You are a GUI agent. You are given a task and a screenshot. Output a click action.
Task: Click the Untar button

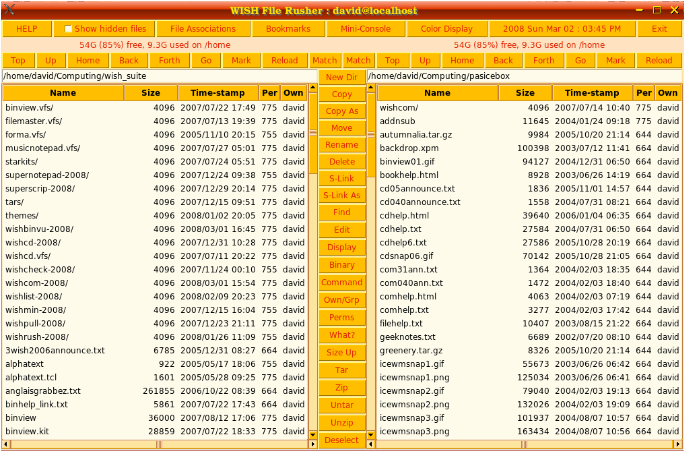(342, 405)
